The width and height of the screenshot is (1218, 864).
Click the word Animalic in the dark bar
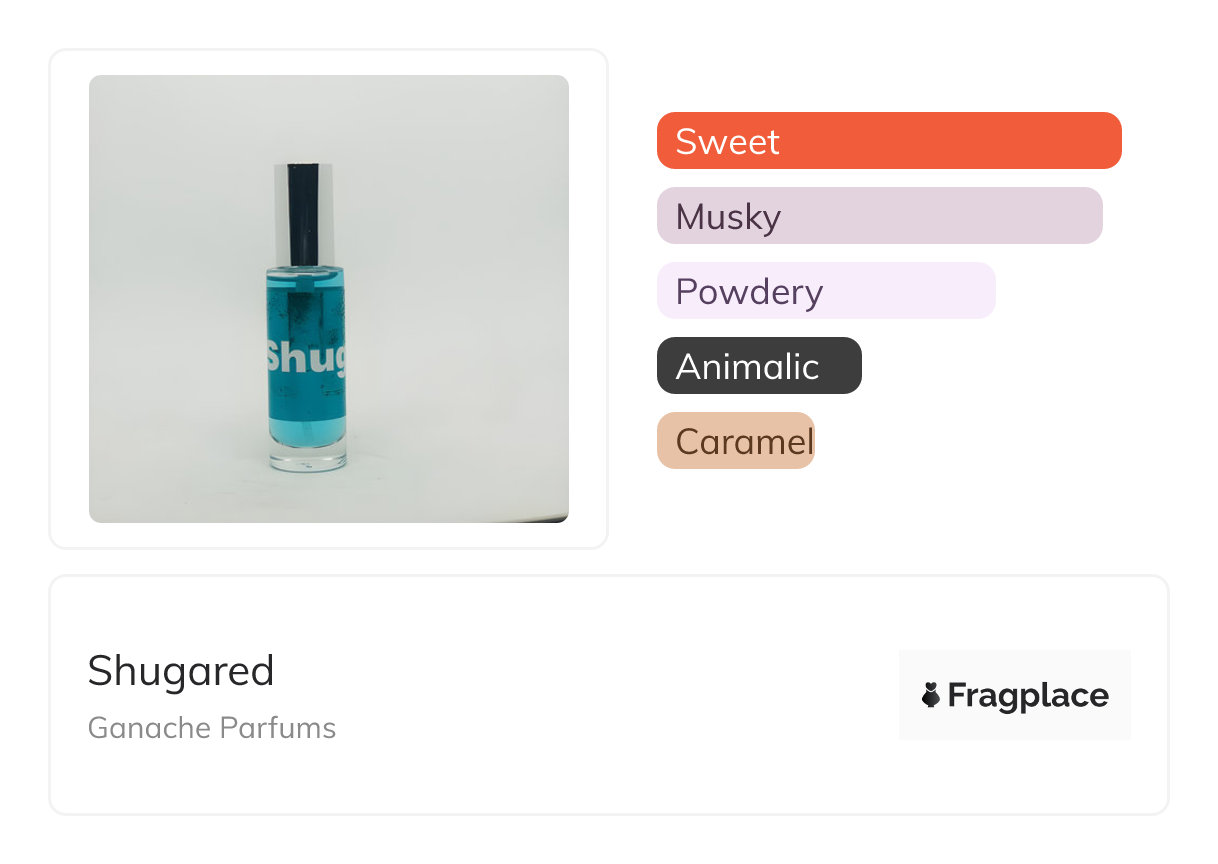pos(747,367)
